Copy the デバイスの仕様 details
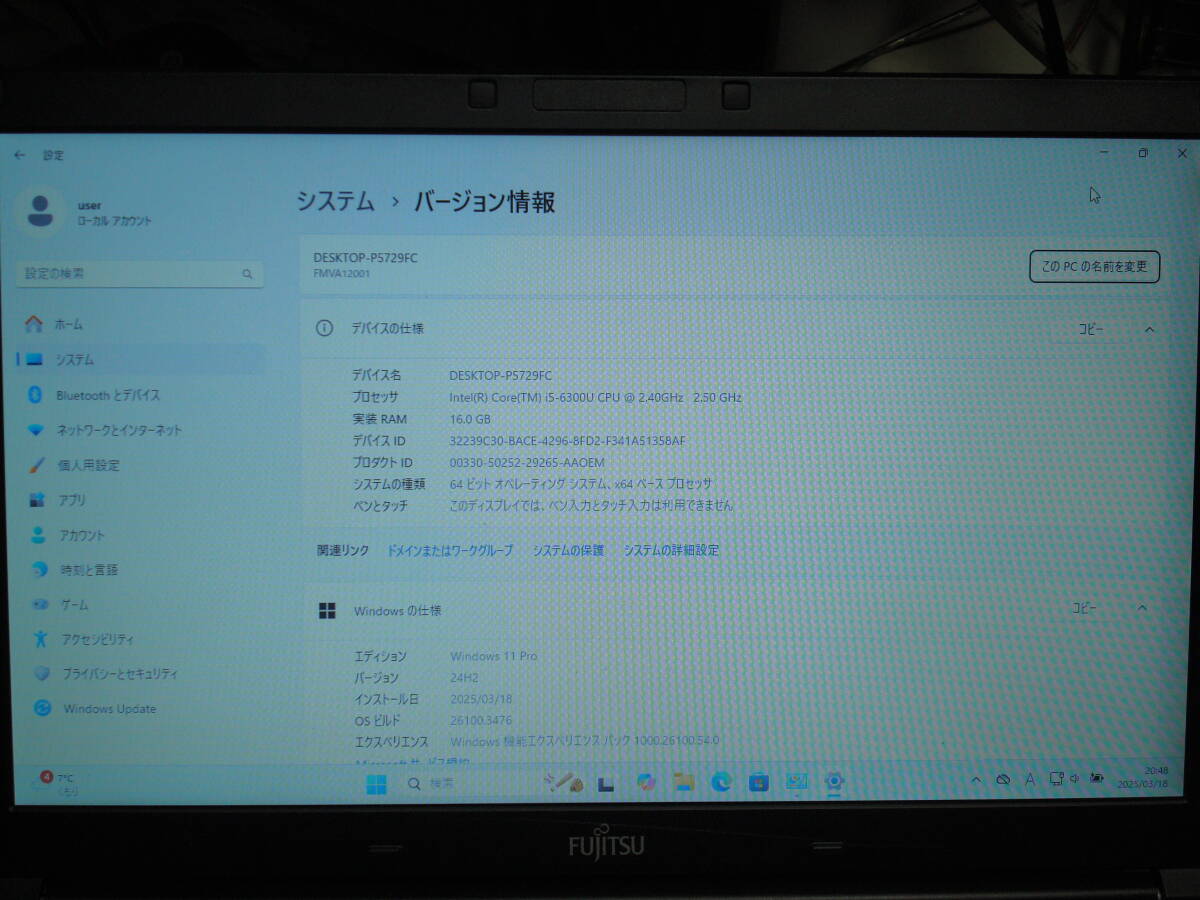 (1090, 329)
